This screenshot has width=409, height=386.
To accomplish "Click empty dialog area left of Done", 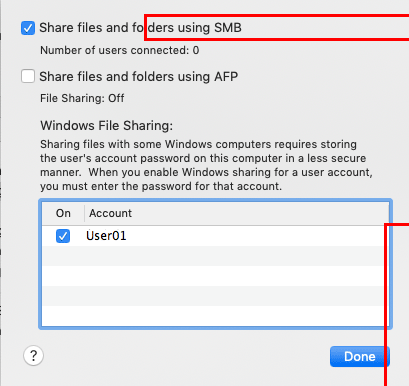I will pos(187,356).
